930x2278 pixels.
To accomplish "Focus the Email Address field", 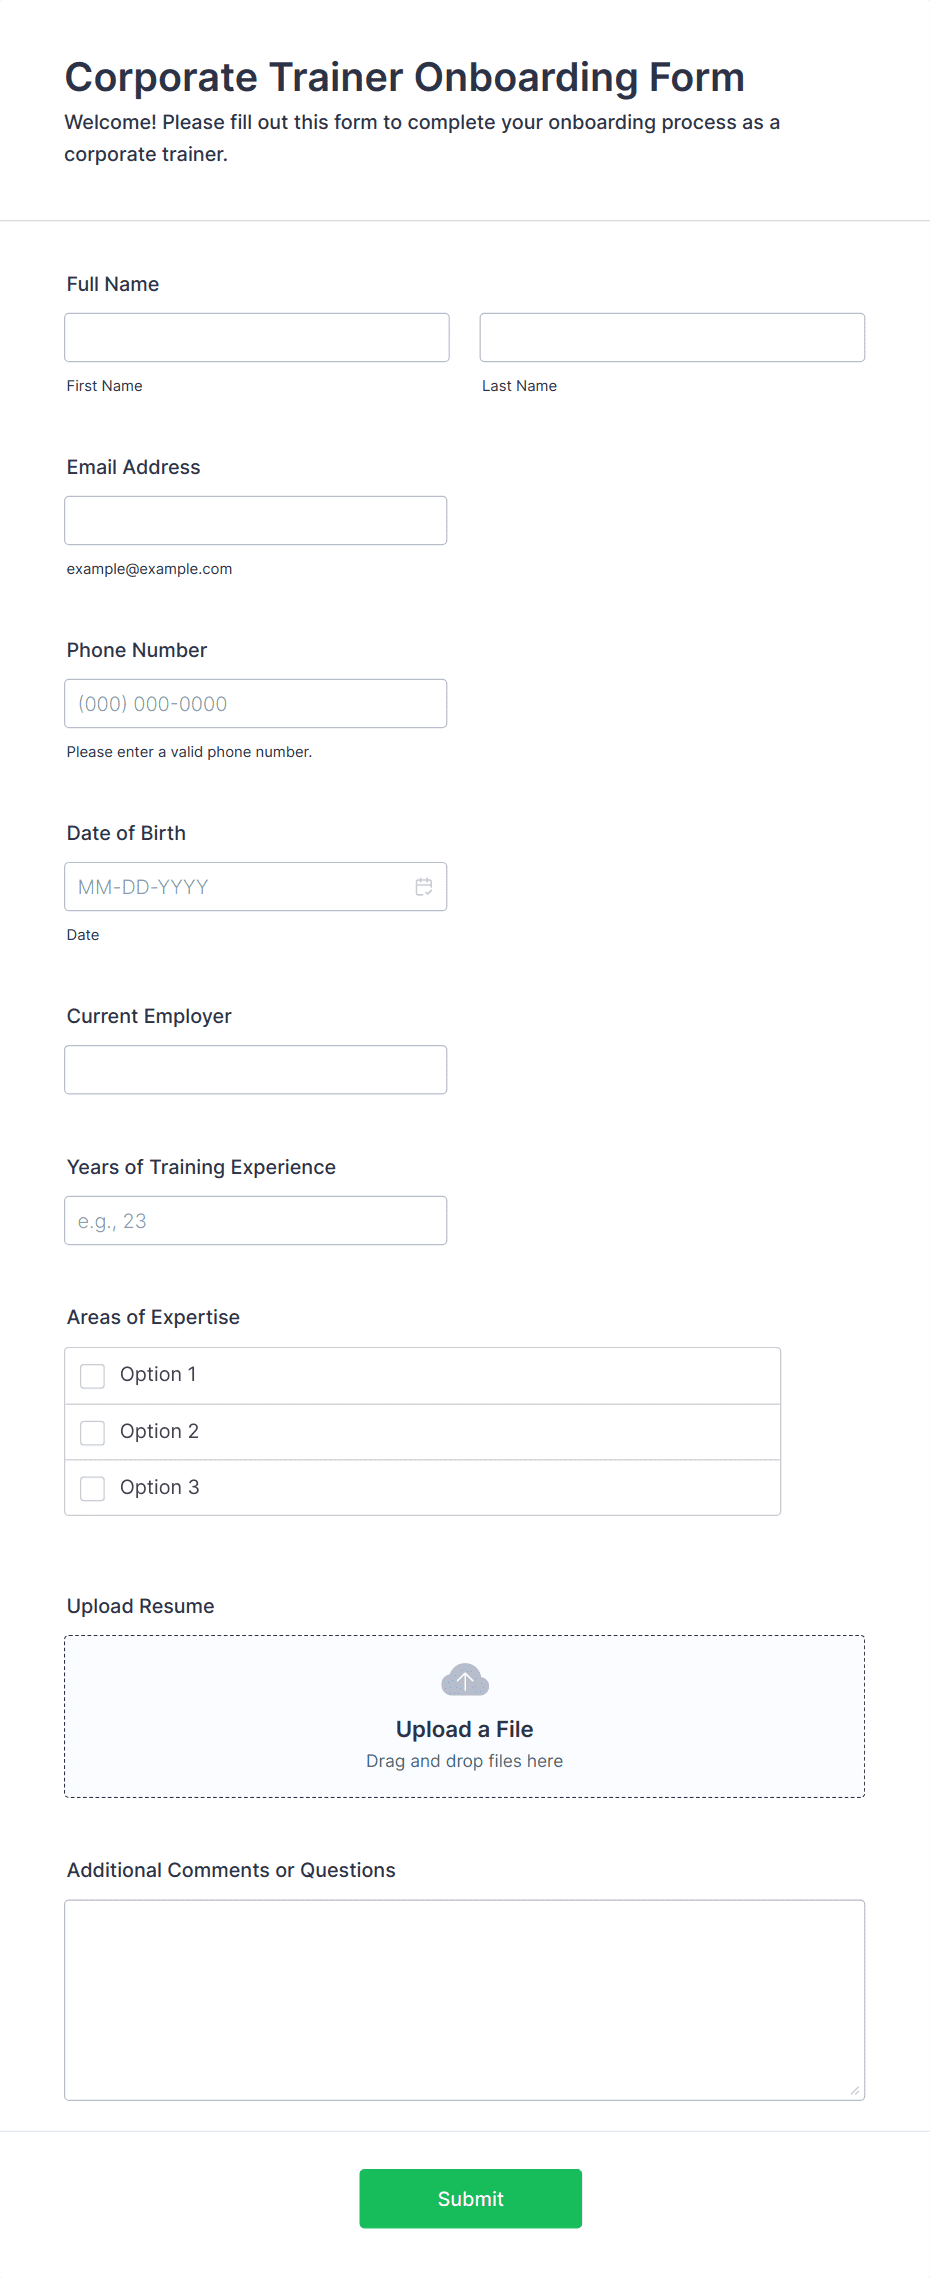I will [x=256, y=521].
